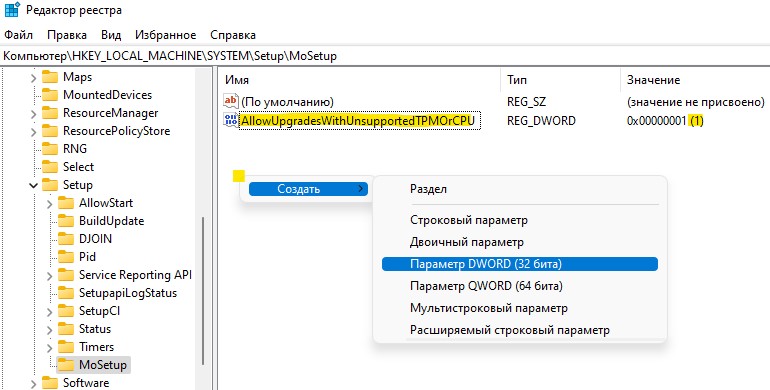
Task: Select the MoSetup folder icon
Action: [x=66, y=364]
